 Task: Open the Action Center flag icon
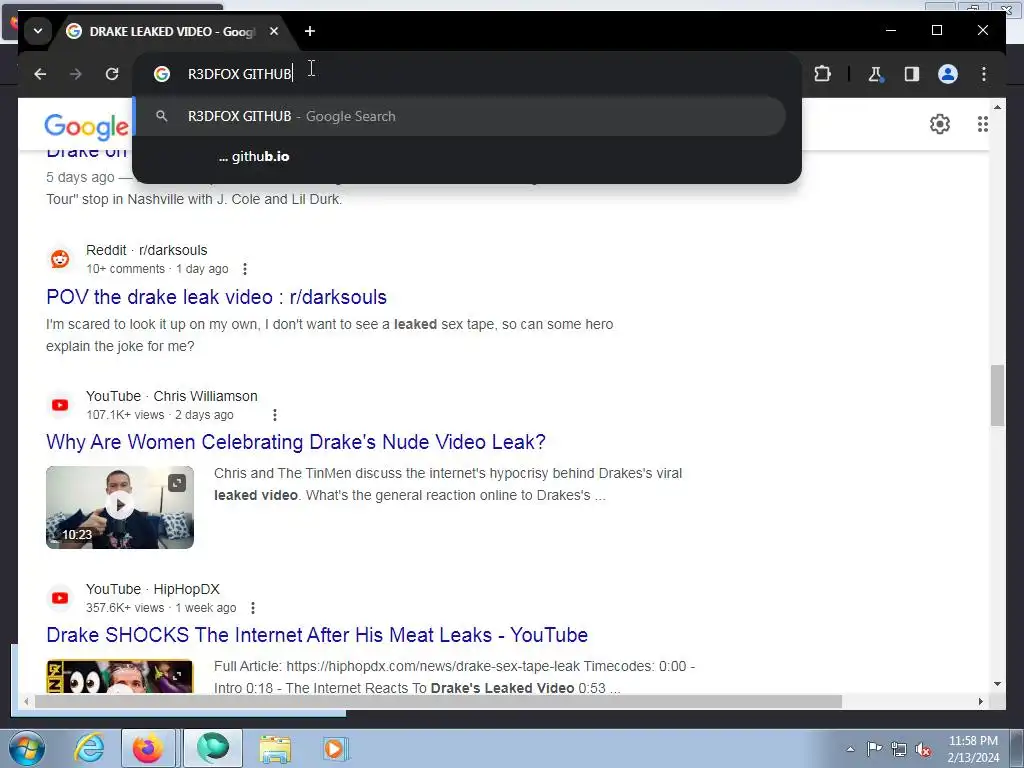874,749
